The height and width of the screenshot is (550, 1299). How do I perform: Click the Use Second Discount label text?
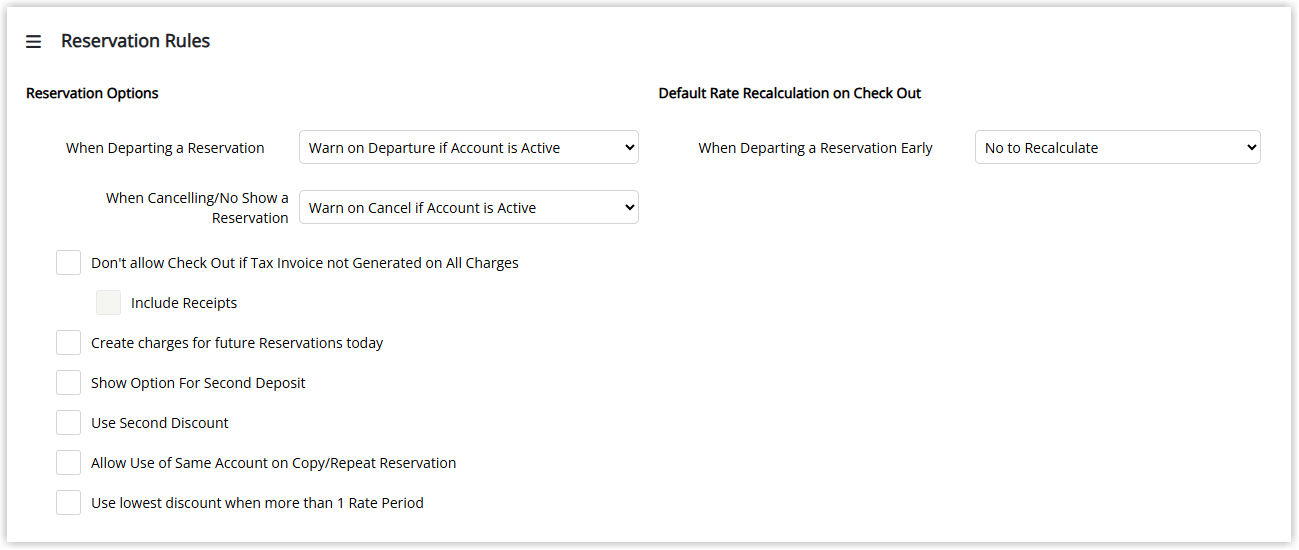click(x=160, y=423)
